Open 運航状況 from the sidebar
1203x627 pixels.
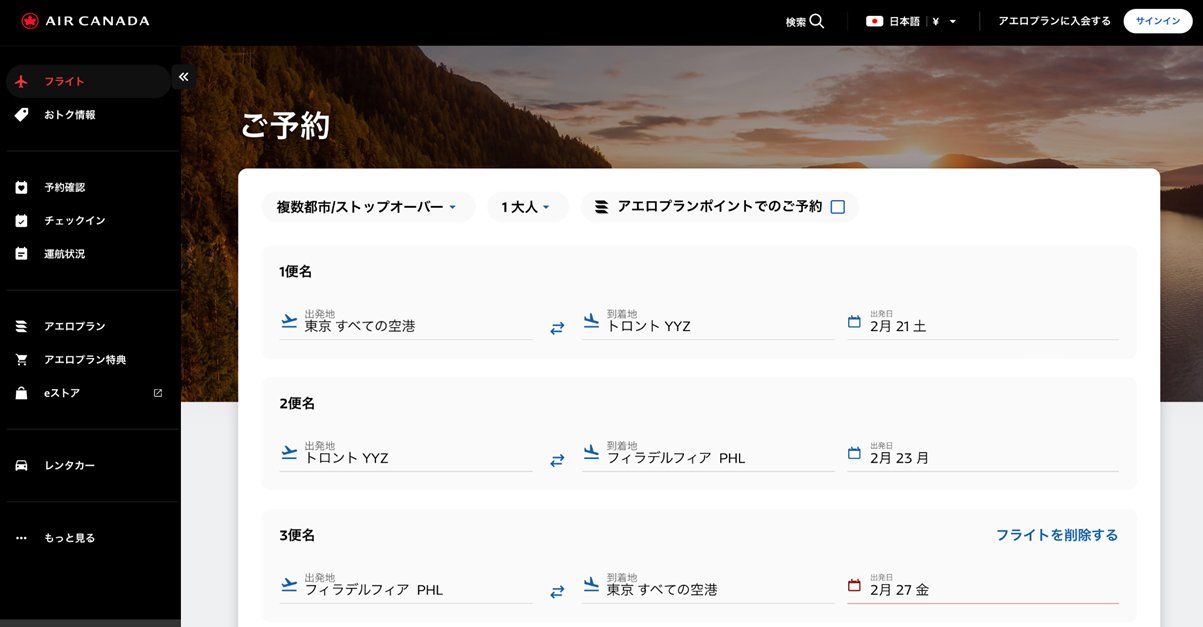point(64,254)
